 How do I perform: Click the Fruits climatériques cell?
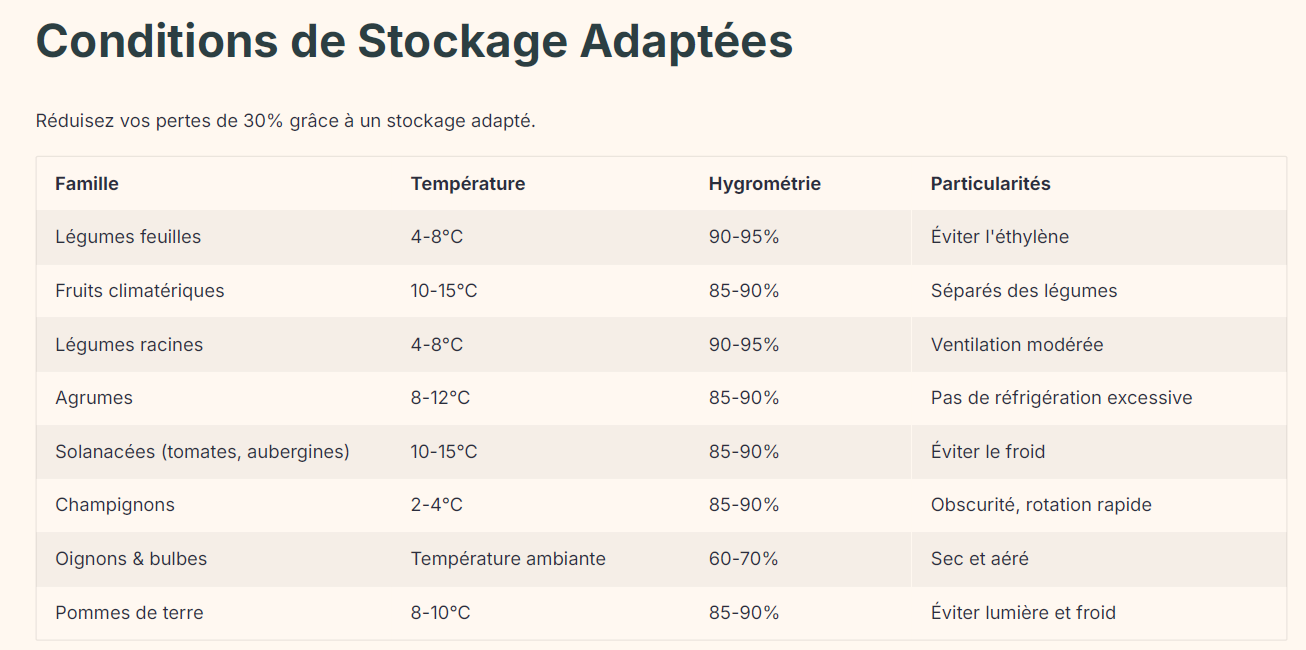140,291
